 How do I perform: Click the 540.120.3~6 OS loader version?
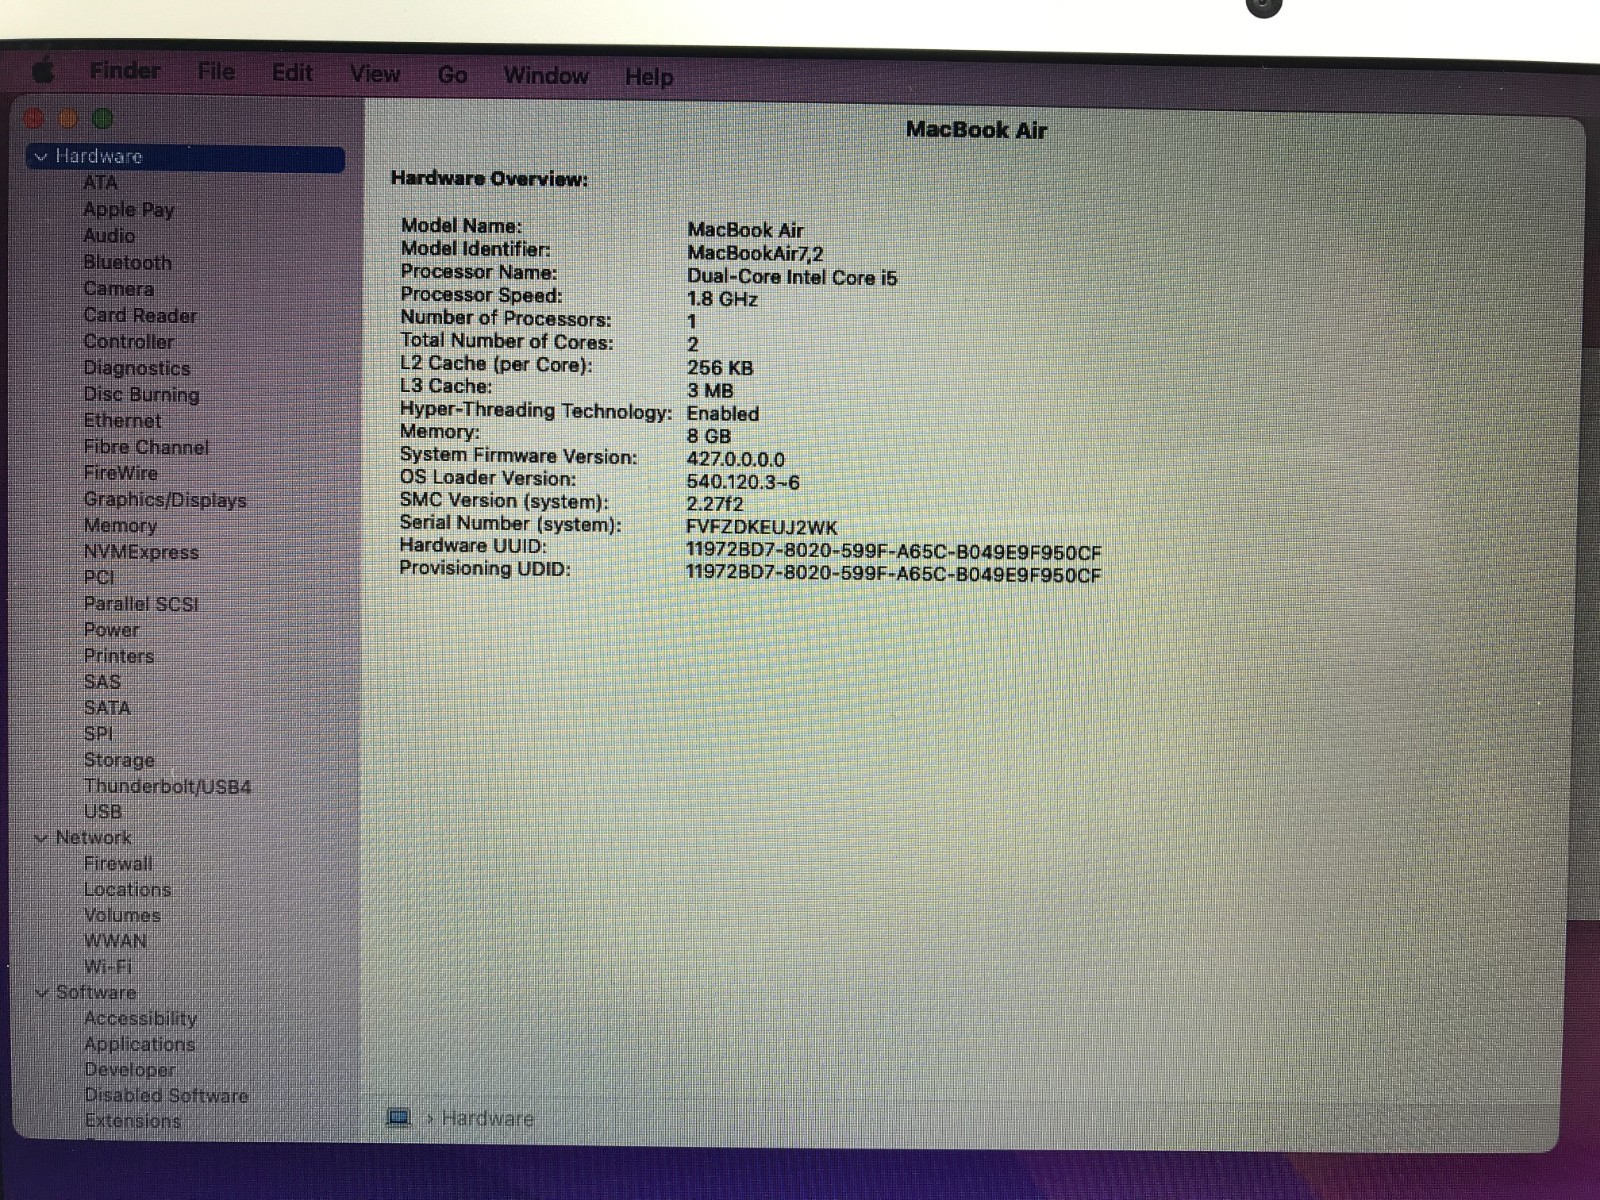[x=743, y=483]
